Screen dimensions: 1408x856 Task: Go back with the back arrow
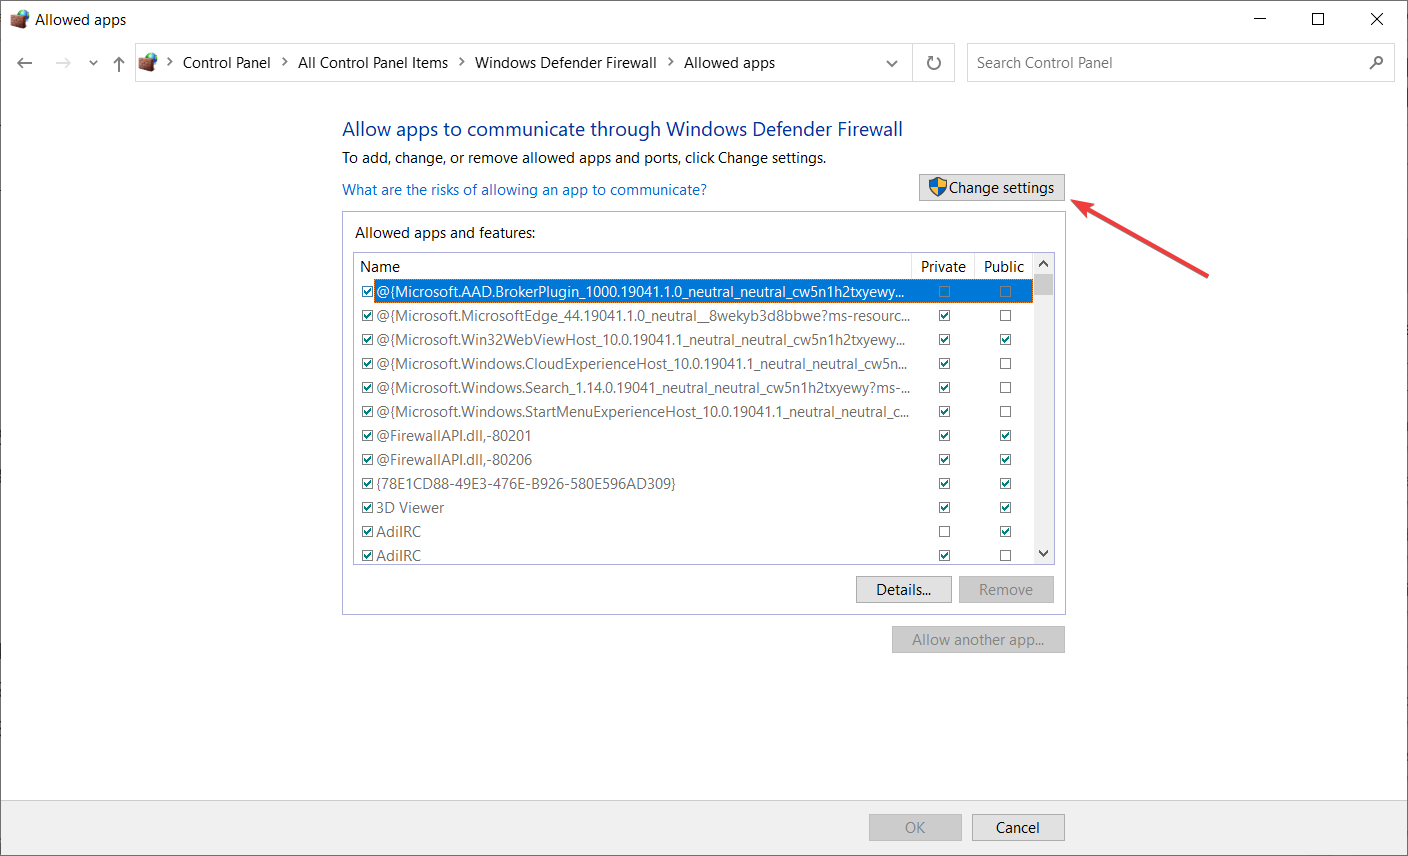[x=25, y=63]
